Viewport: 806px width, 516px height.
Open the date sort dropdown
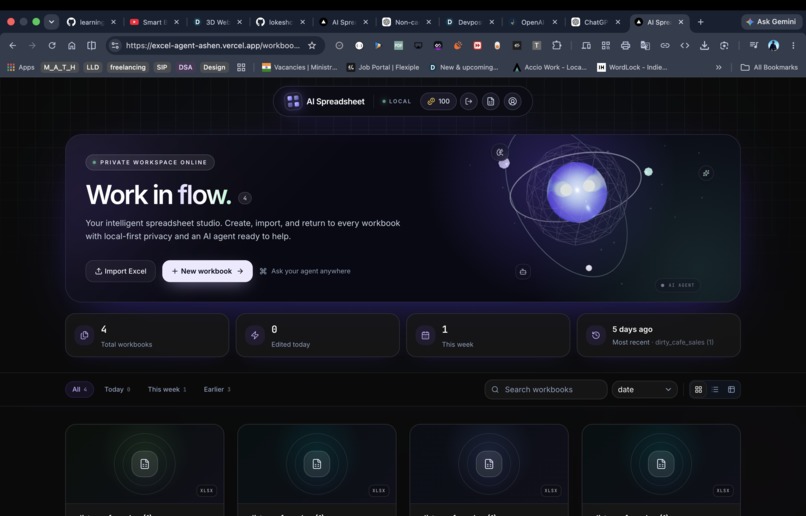pos(645,389)
